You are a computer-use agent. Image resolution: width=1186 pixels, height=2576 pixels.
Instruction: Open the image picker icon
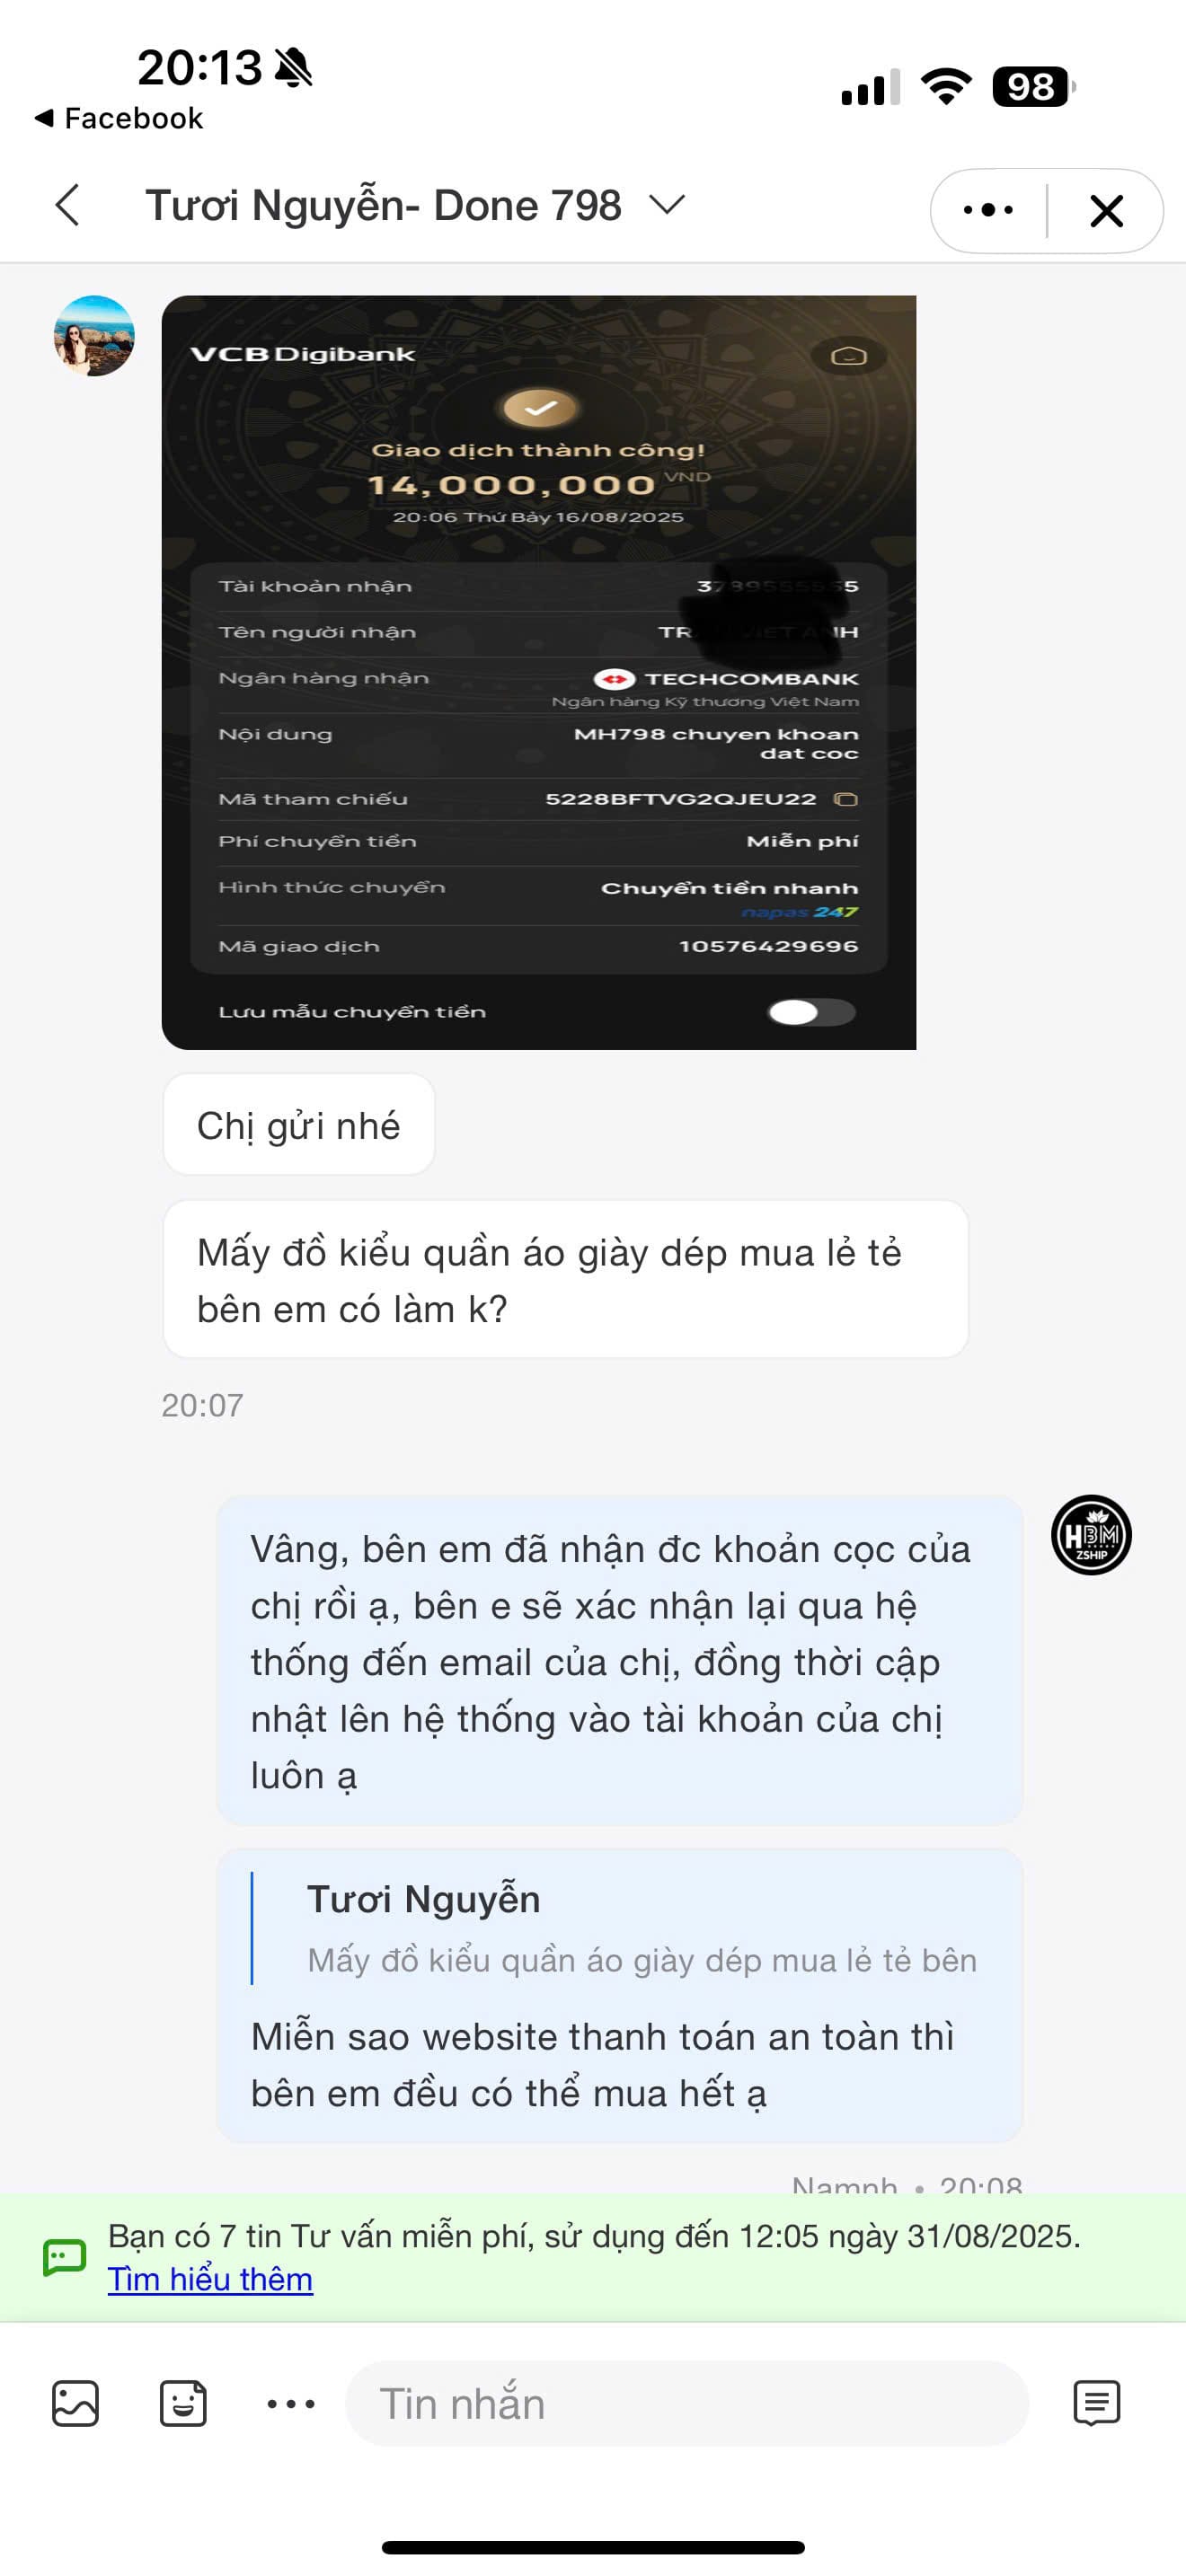[x=75, y=2404]
